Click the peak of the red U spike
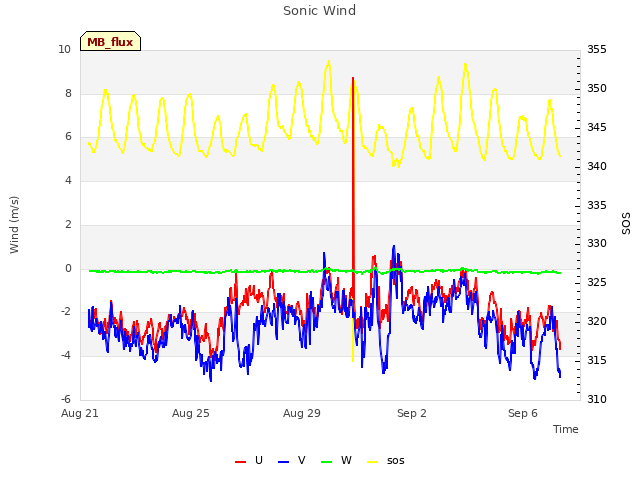640x480 pixels. (x=353, y=78)
